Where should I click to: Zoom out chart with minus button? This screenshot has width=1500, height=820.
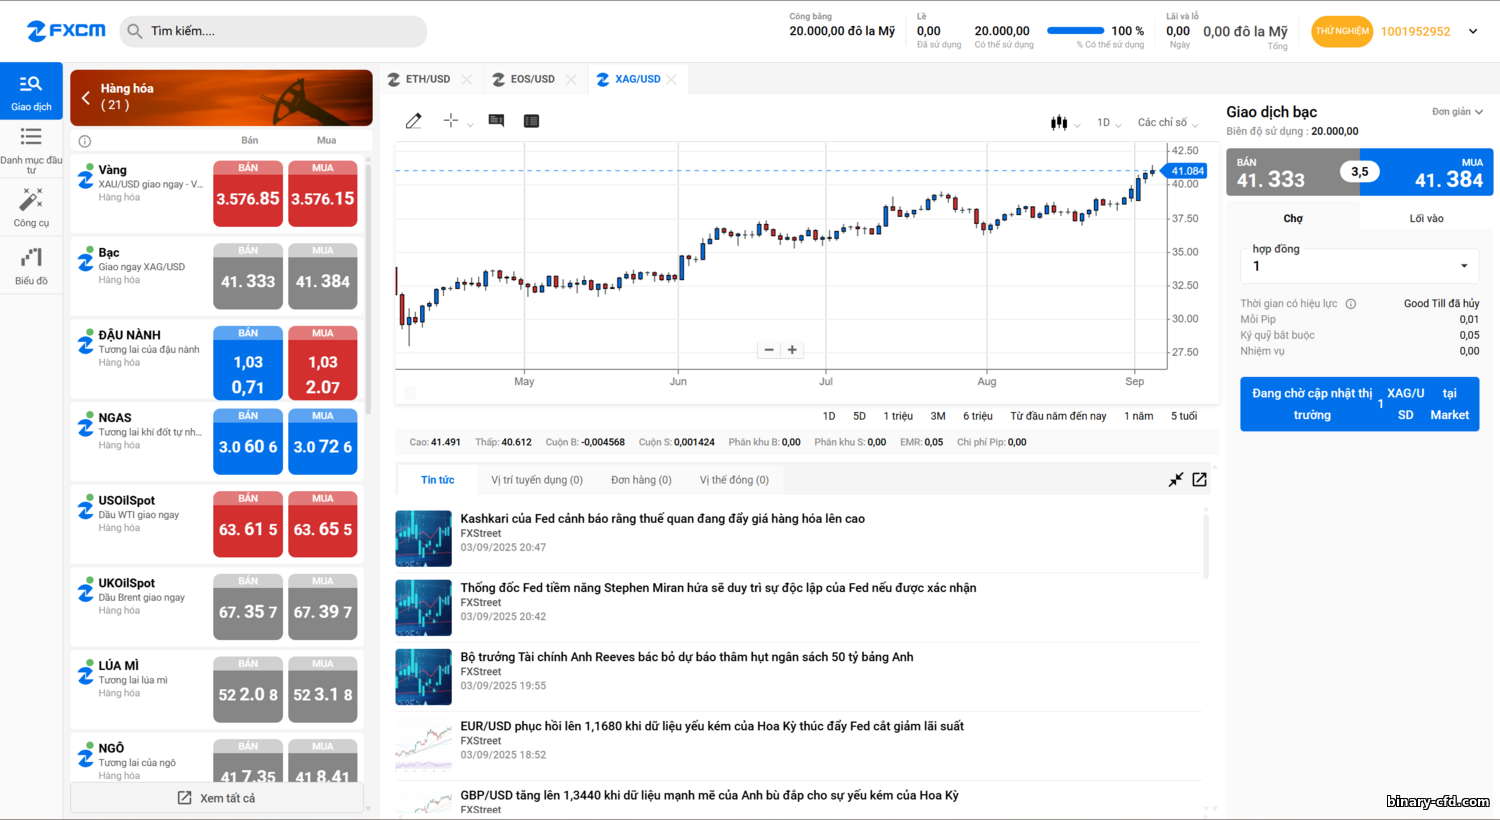click(769, 350)
